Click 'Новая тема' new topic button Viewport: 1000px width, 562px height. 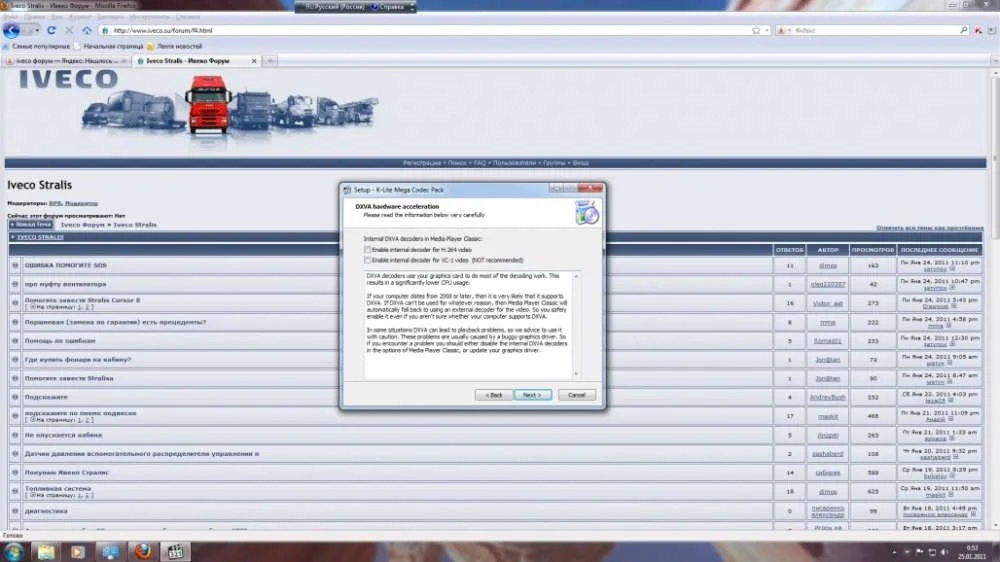31,225
